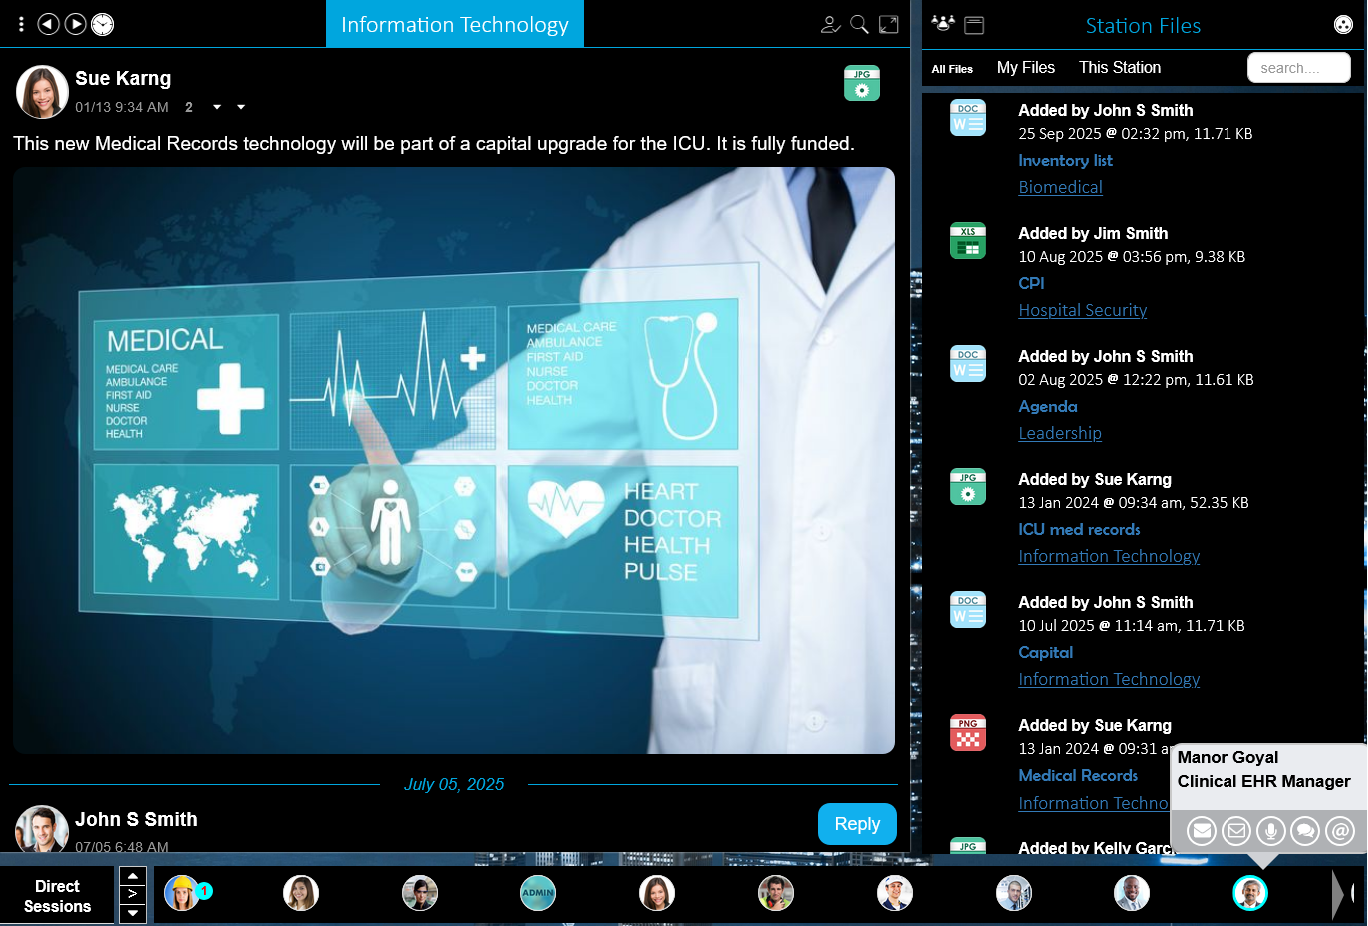Click the chat bubbles icon for Manor Goyal
Viewport: 1368px width, 926px height.
tap(1305, 830)
